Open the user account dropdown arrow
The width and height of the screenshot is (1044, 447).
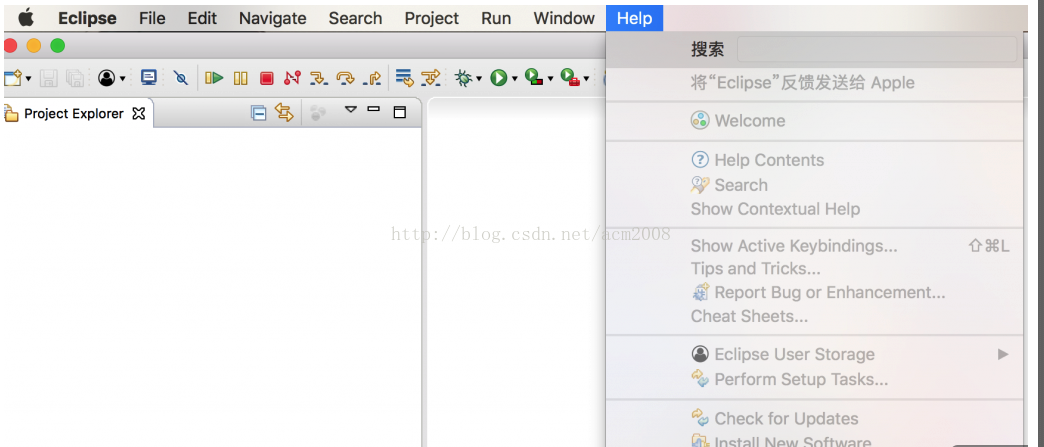tap(123, 79)
